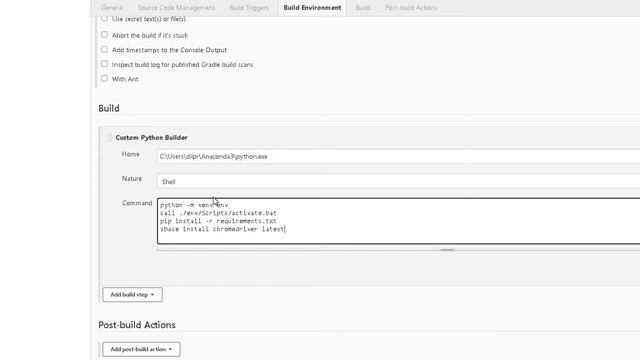Click the 'pip install -r requirements.txt' line
This screenshot has width=640, height=360.
tap(218, 221)
